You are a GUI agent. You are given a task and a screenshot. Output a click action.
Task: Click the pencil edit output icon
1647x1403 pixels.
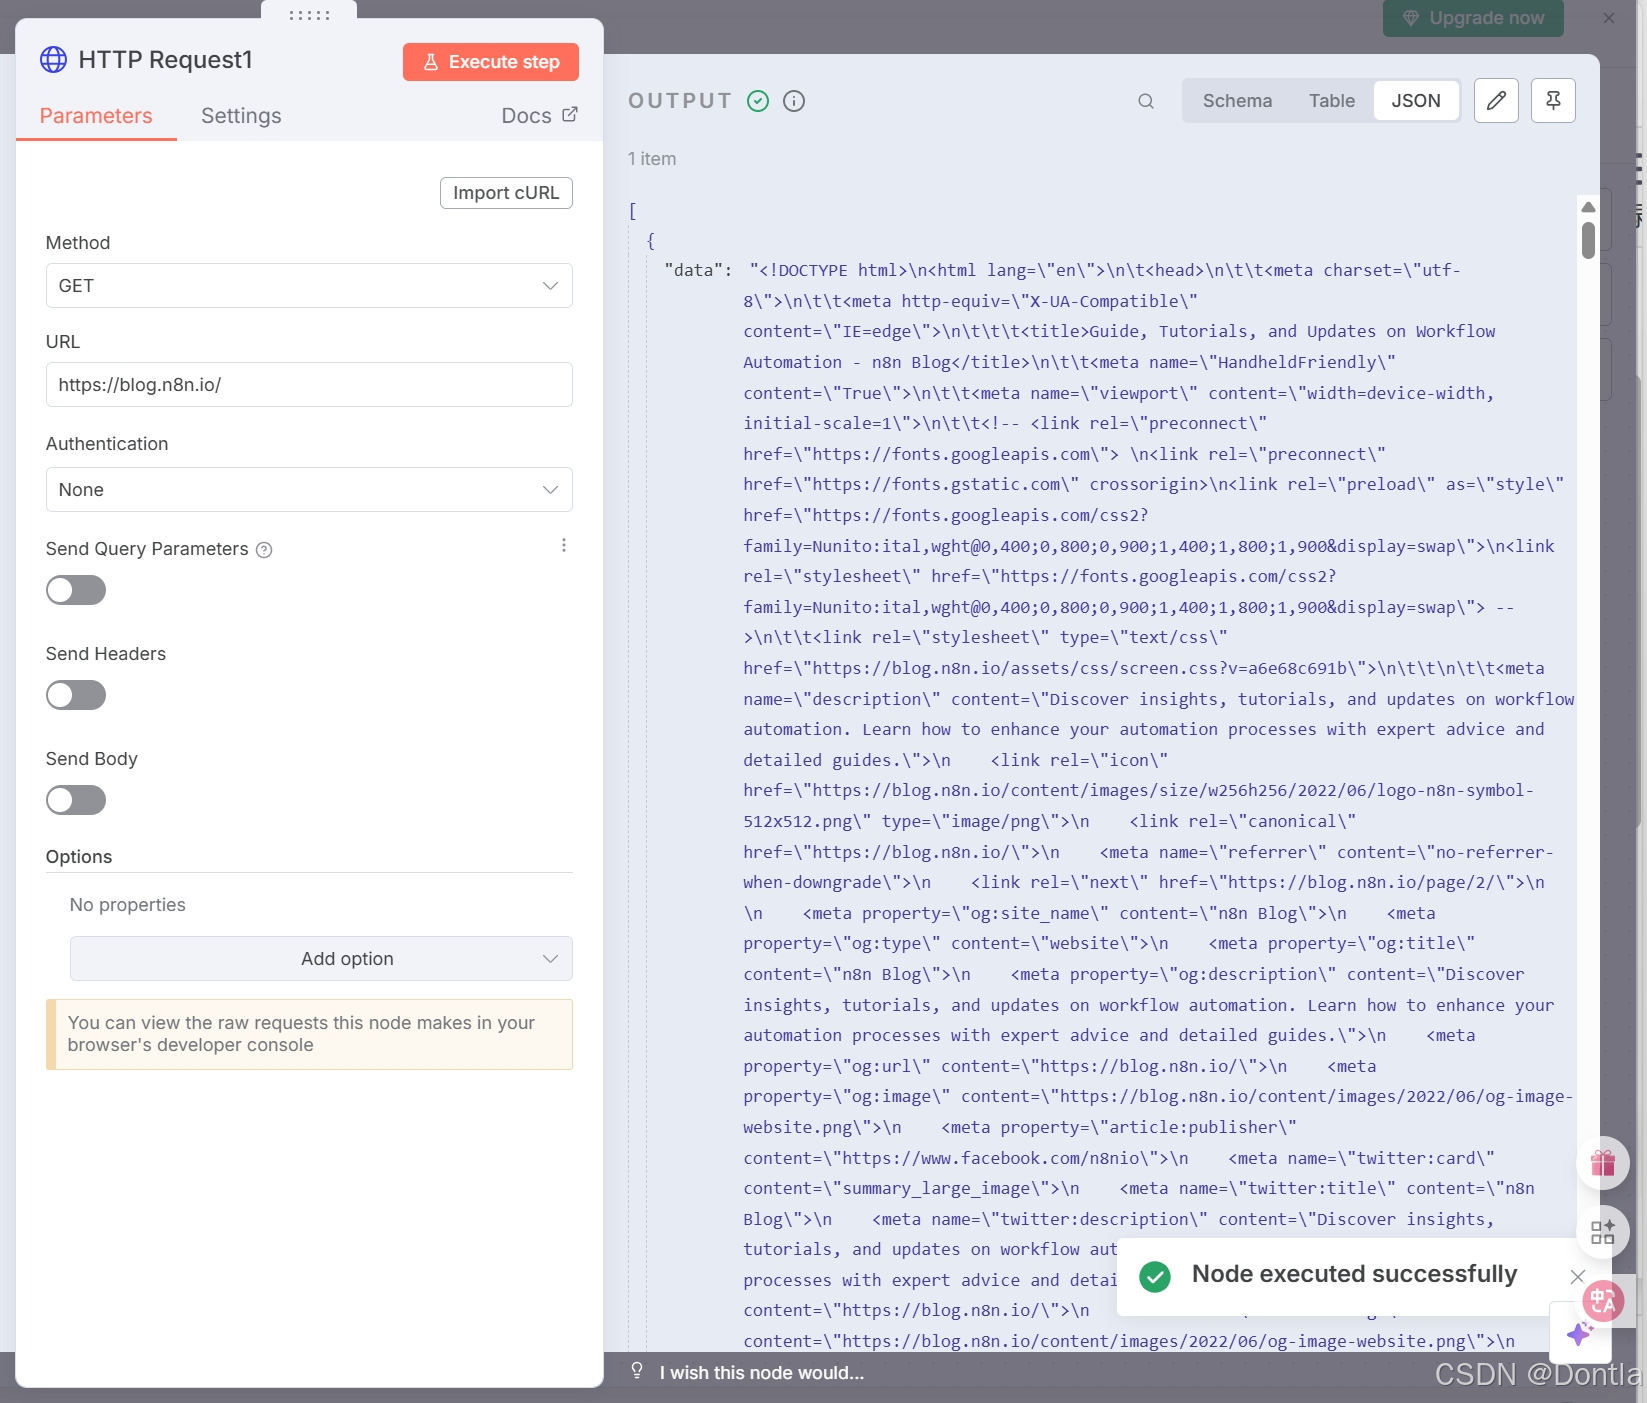click(x=1496, y=101)
